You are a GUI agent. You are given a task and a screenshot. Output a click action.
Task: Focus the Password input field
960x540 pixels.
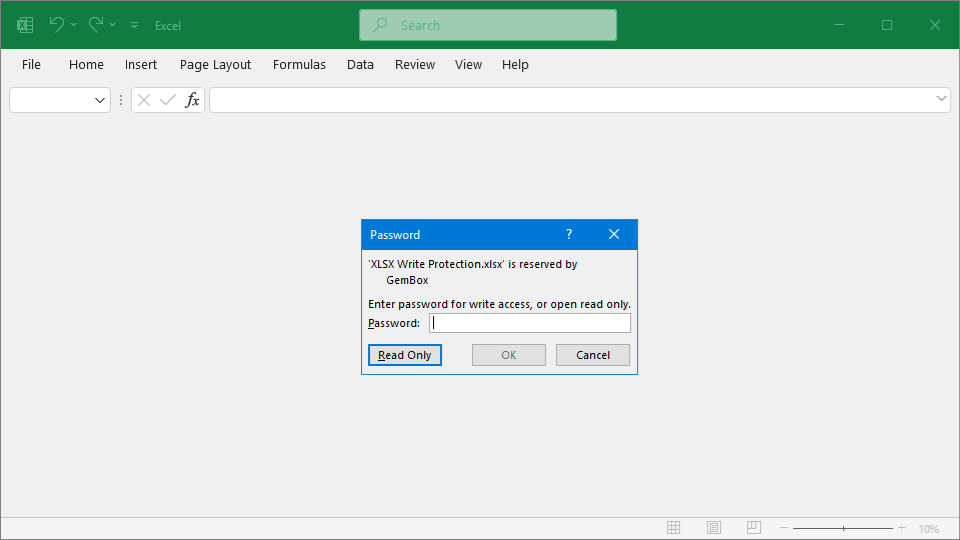click(530, 323)
